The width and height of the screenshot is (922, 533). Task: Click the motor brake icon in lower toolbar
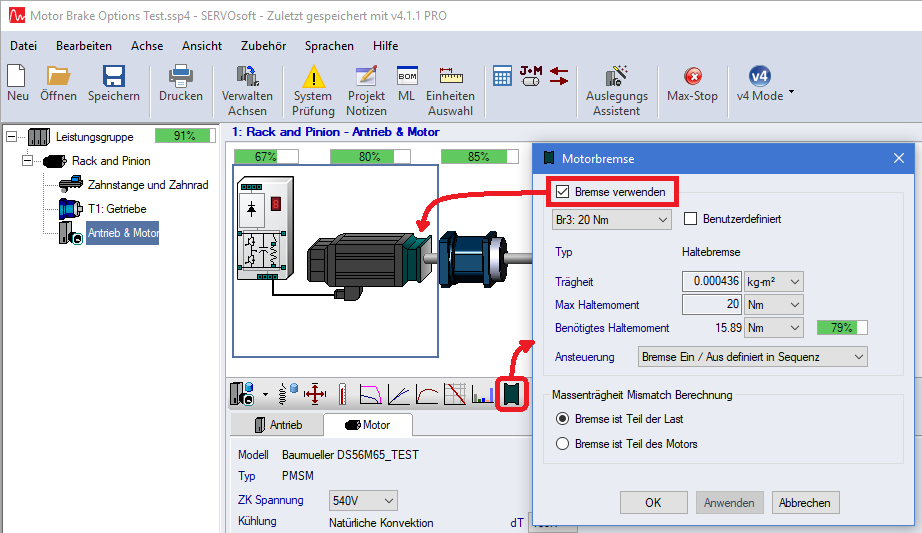coord(512,393)
